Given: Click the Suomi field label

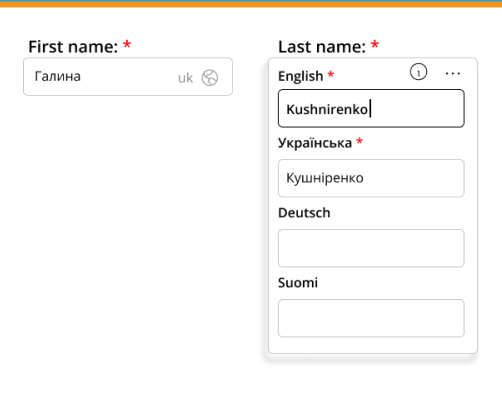Looking at the screenshot, I should pos(298,283).
